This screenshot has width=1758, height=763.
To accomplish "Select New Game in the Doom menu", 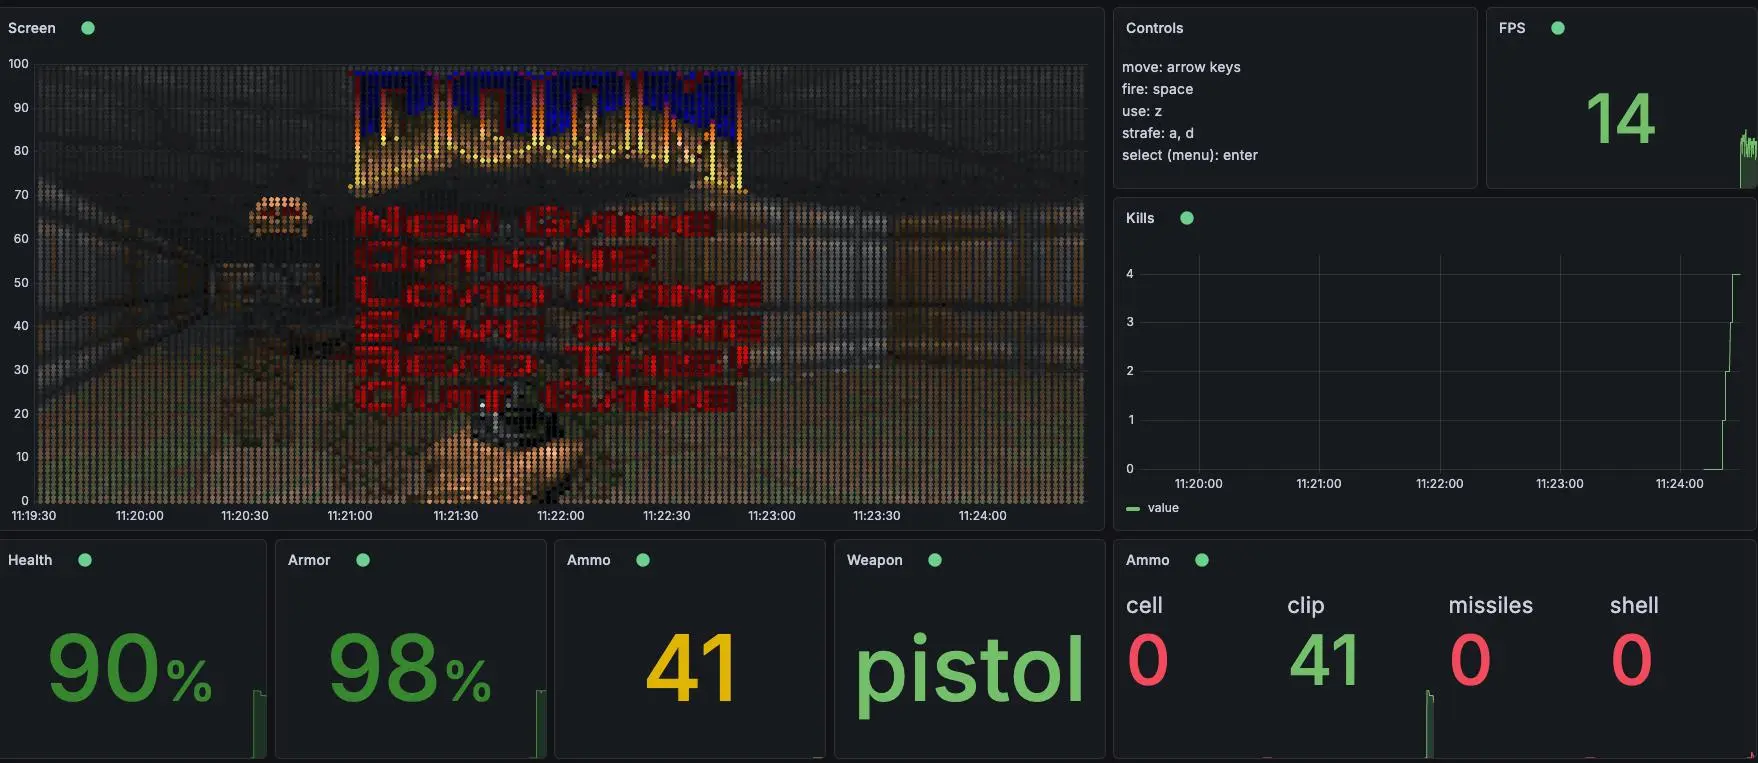I will tap(535, 222).
